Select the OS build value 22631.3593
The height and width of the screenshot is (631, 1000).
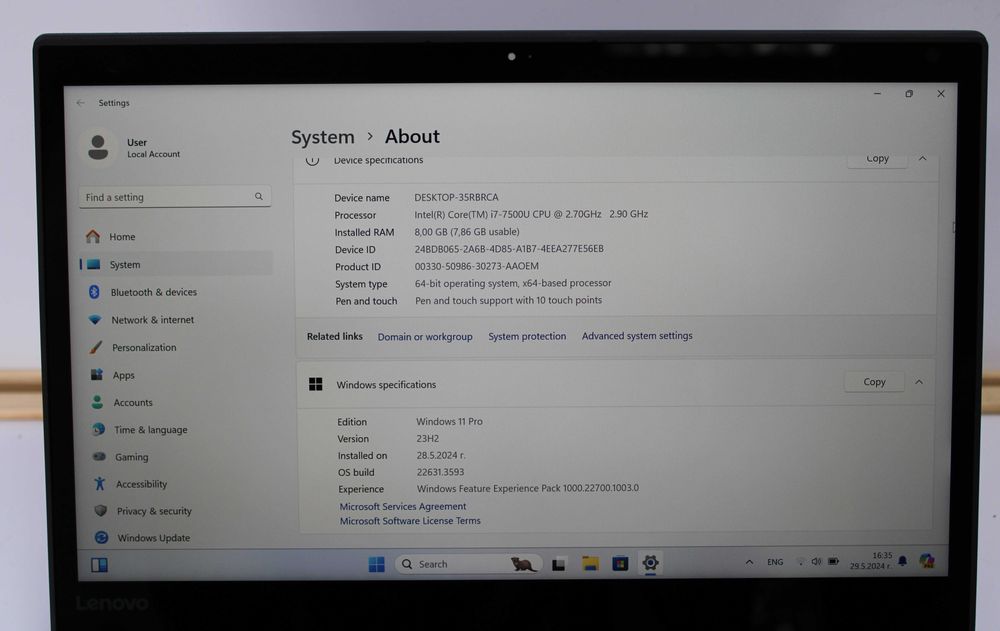(440, 472)
